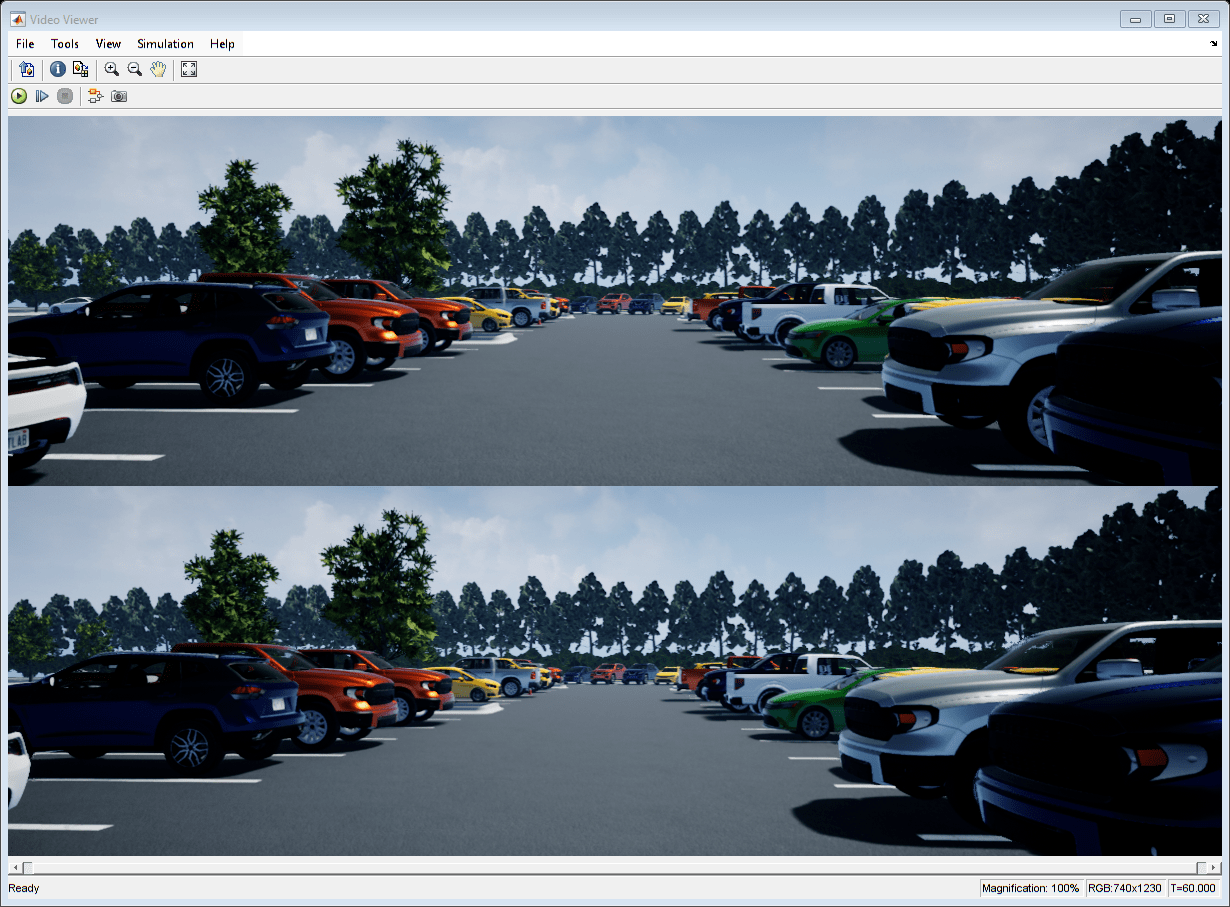This screenshot has width=1230, height=907.
Task: Open the Help menu
Action: 222,44
